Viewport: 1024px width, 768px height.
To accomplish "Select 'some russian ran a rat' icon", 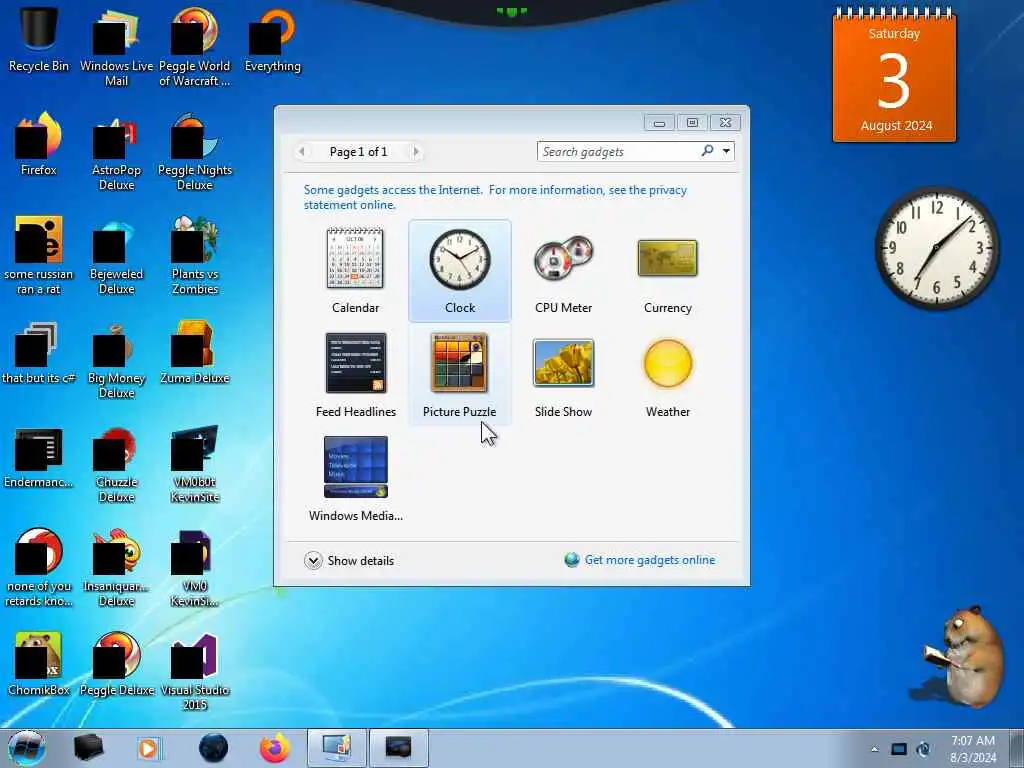I will [x=39, y=255].
